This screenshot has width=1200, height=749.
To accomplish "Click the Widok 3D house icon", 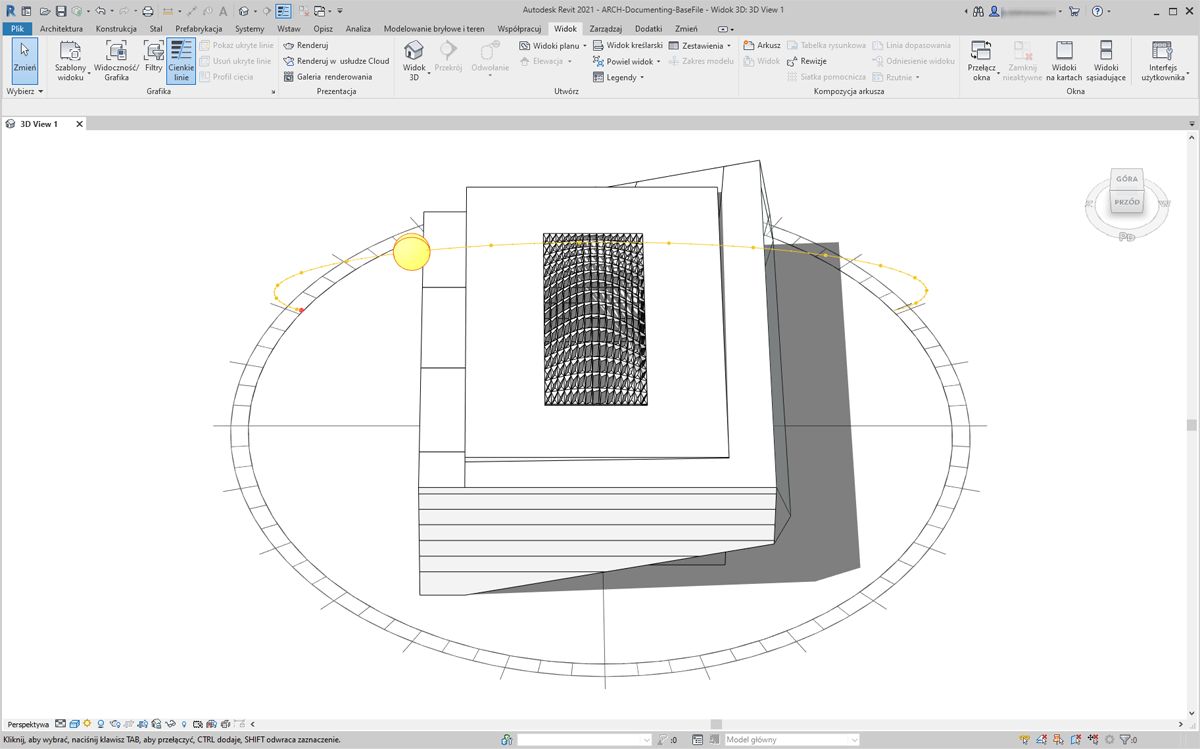I will coord(414,51).
